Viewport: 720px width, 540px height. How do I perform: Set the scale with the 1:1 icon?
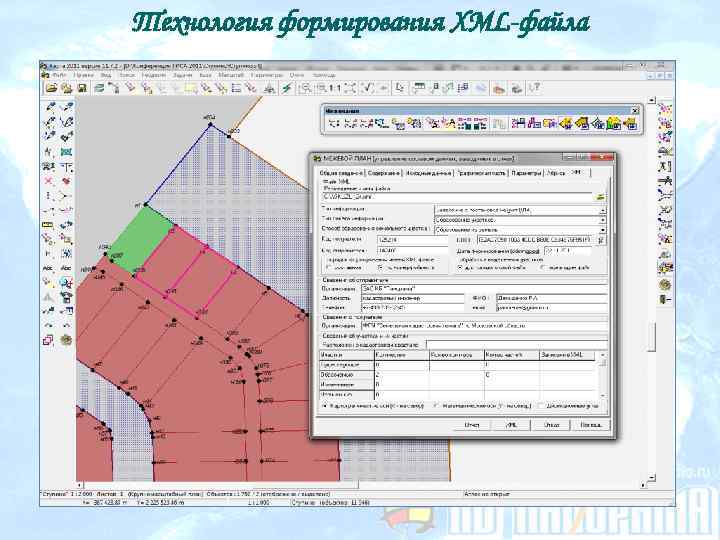(335, 88)
